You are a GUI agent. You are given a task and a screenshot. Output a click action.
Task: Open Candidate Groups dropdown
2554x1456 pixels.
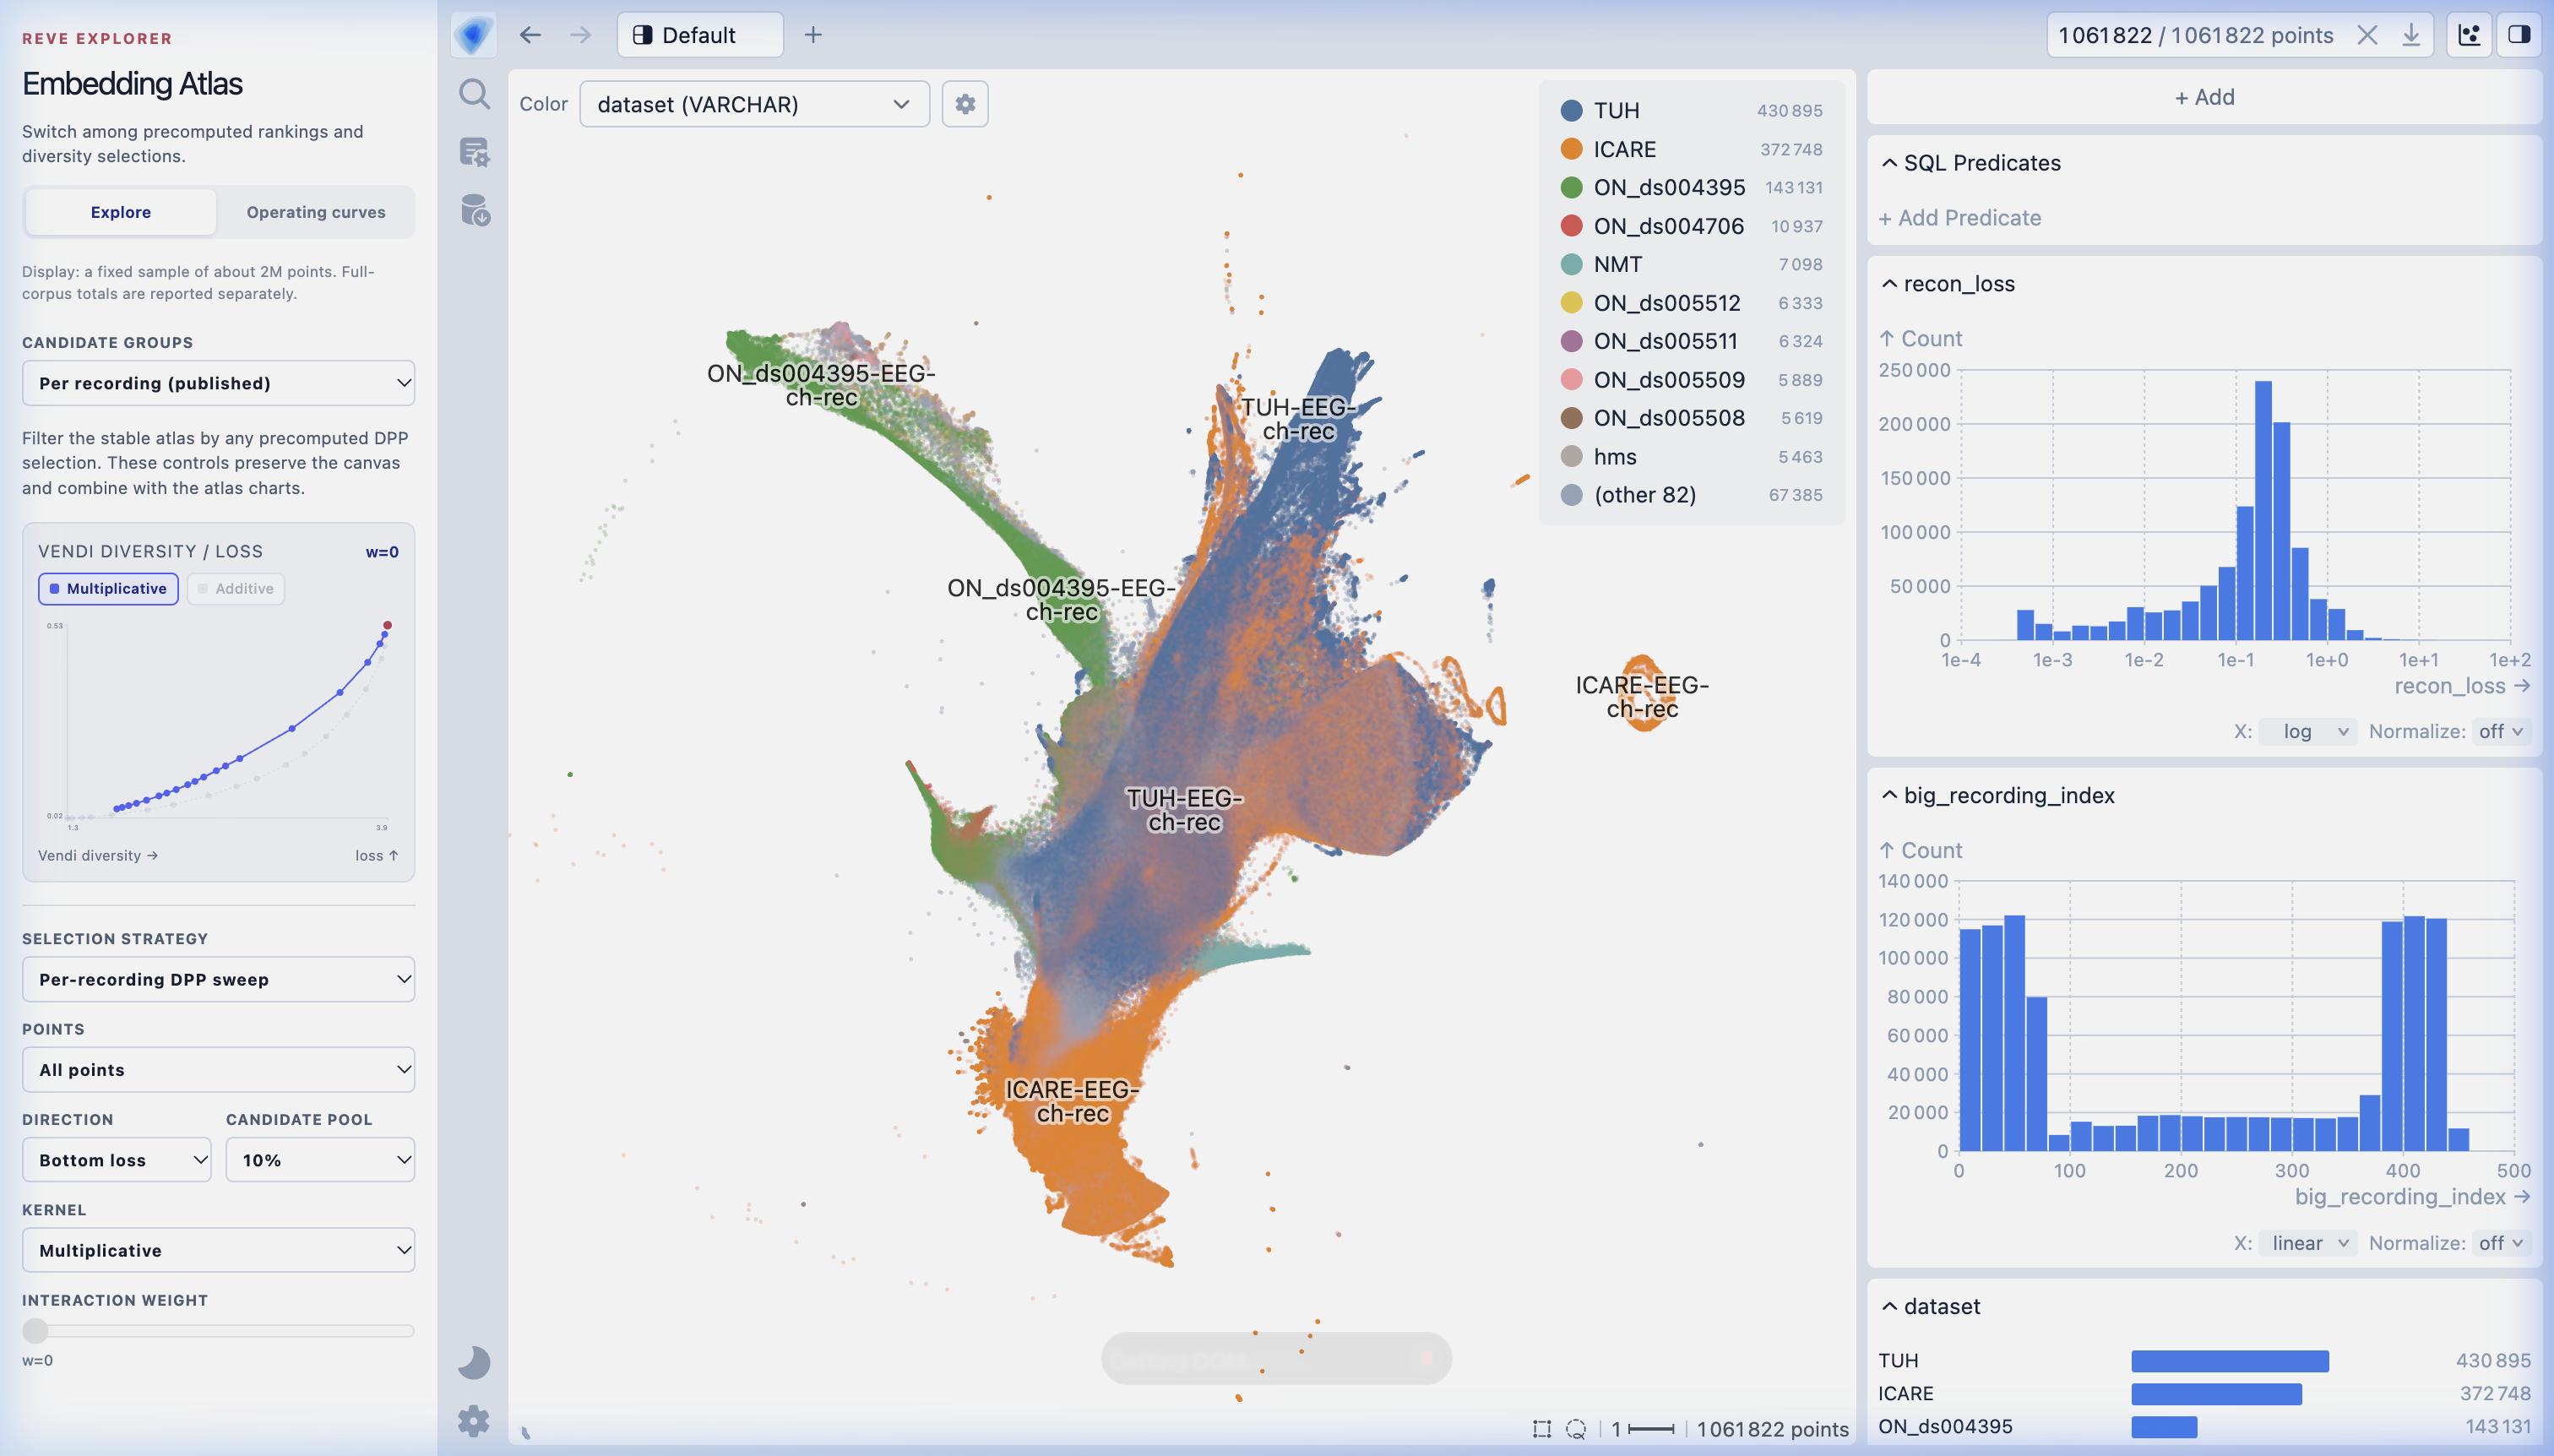(x=218, y=383)
